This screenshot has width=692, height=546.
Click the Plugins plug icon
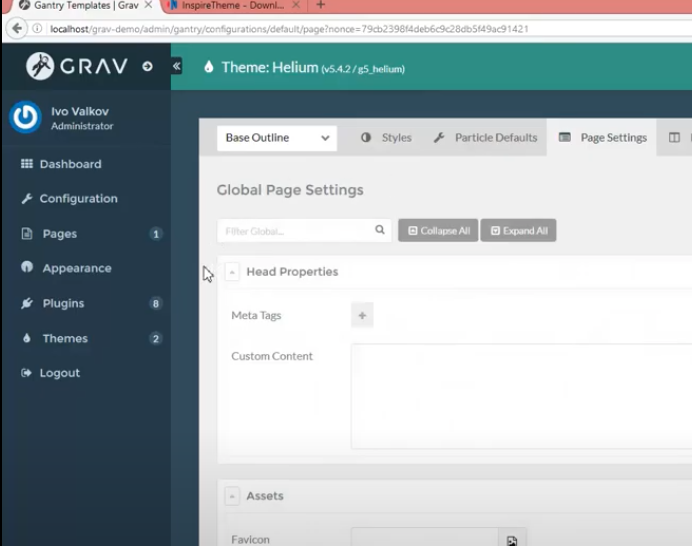click(27, 303)
